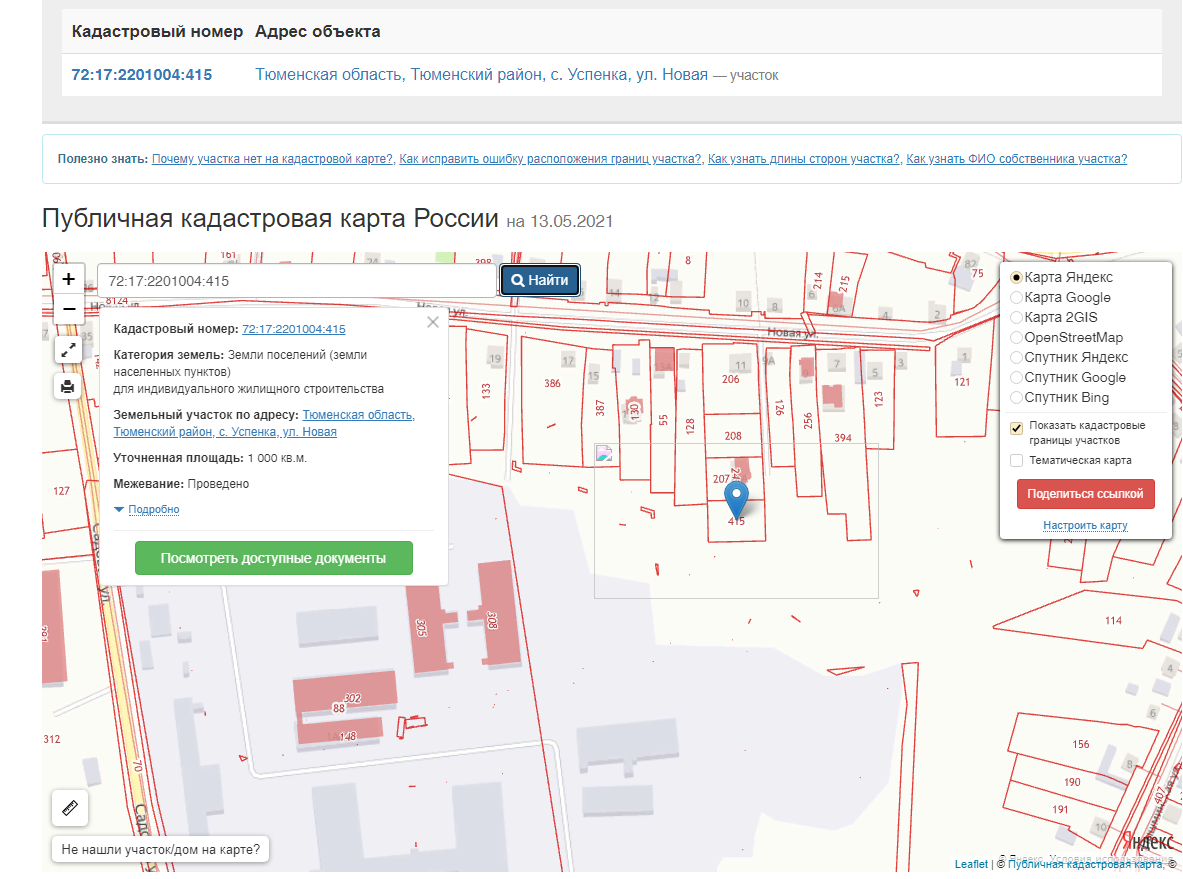Uncheck Показать кадастровые границы участков
This screenshot has width=1183, height=879.
pyautogui.click(x=1016, y=429)
